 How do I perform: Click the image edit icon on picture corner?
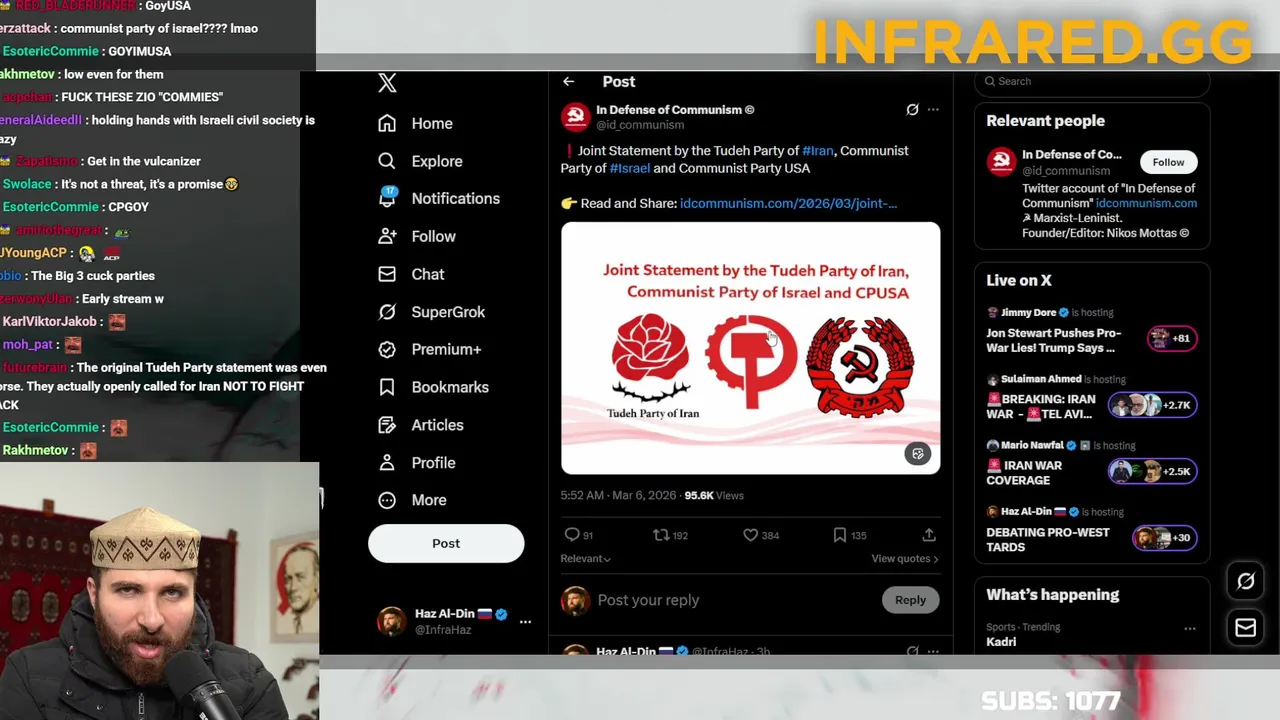tap(917, 454)
